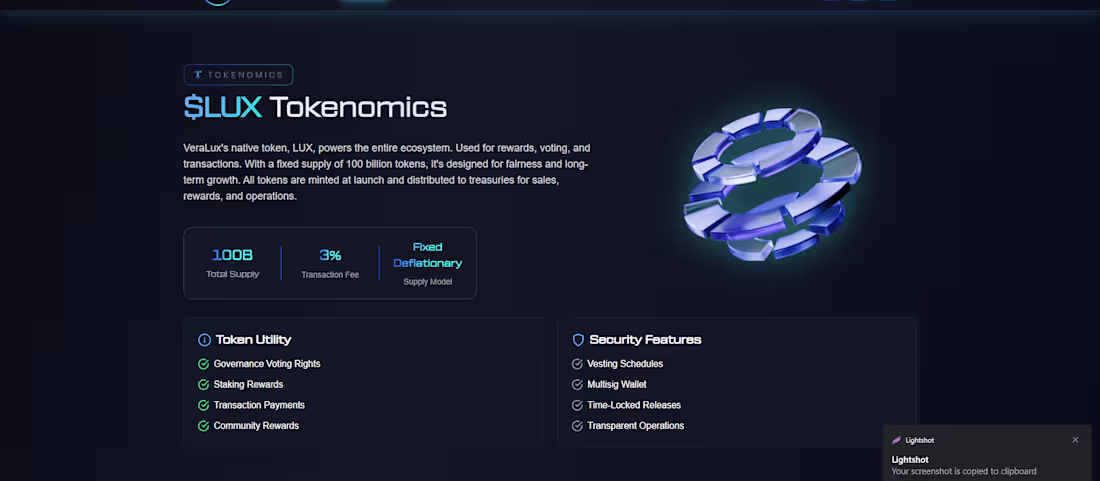Dismiss the Lightshot notification
The height and width of the screenshot is (481, 1100).
(x=1075, y=440)
